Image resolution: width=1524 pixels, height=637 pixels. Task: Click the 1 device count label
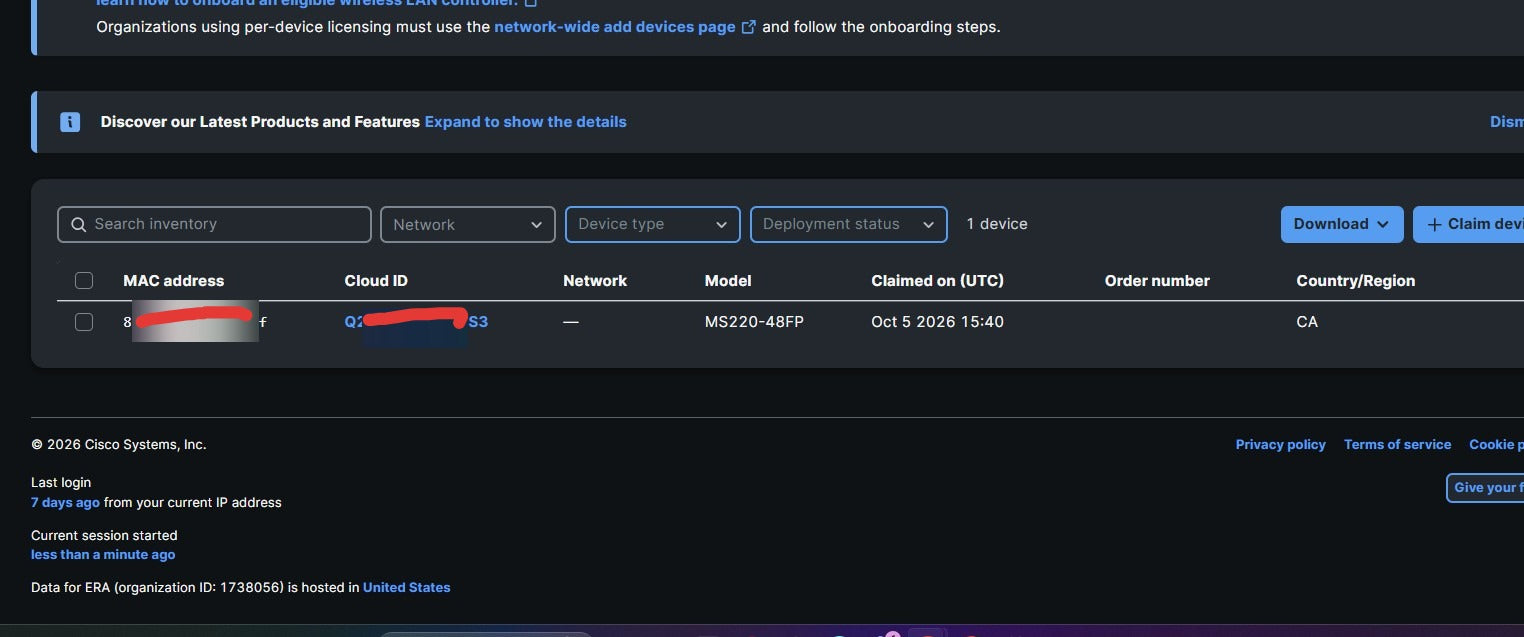[997, 224]
